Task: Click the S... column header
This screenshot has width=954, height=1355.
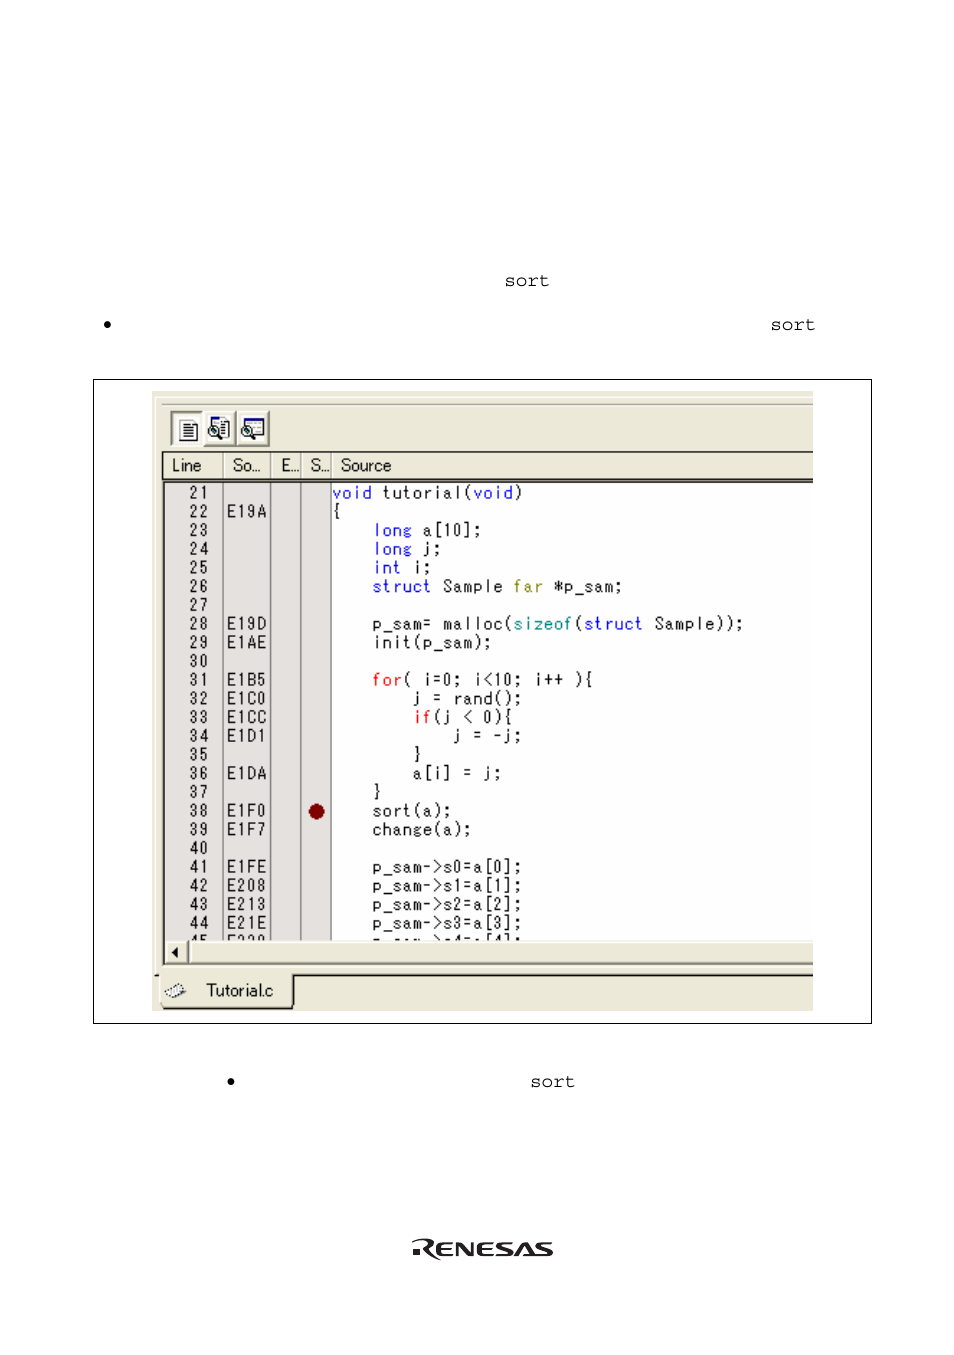Action: click(317, 465)
